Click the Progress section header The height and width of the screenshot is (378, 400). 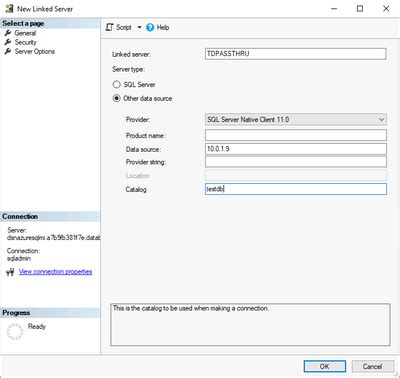pos(50,313)
